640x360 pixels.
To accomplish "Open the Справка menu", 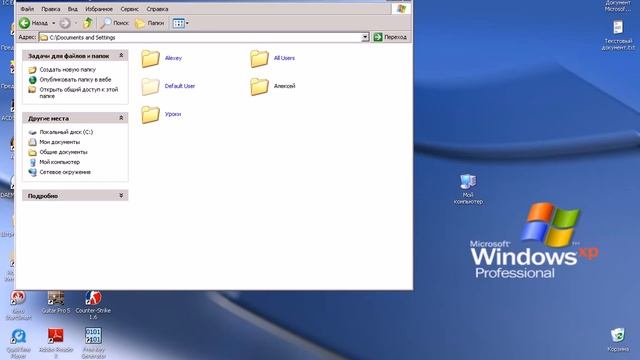I will pos(157,9).
